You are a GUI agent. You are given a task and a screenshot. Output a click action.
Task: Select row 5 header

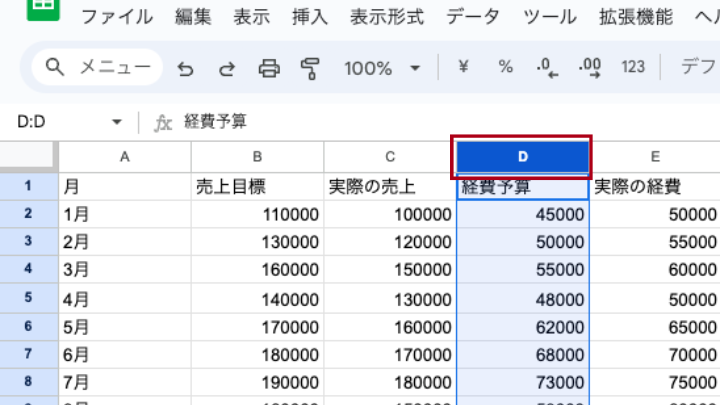(28, 298)
